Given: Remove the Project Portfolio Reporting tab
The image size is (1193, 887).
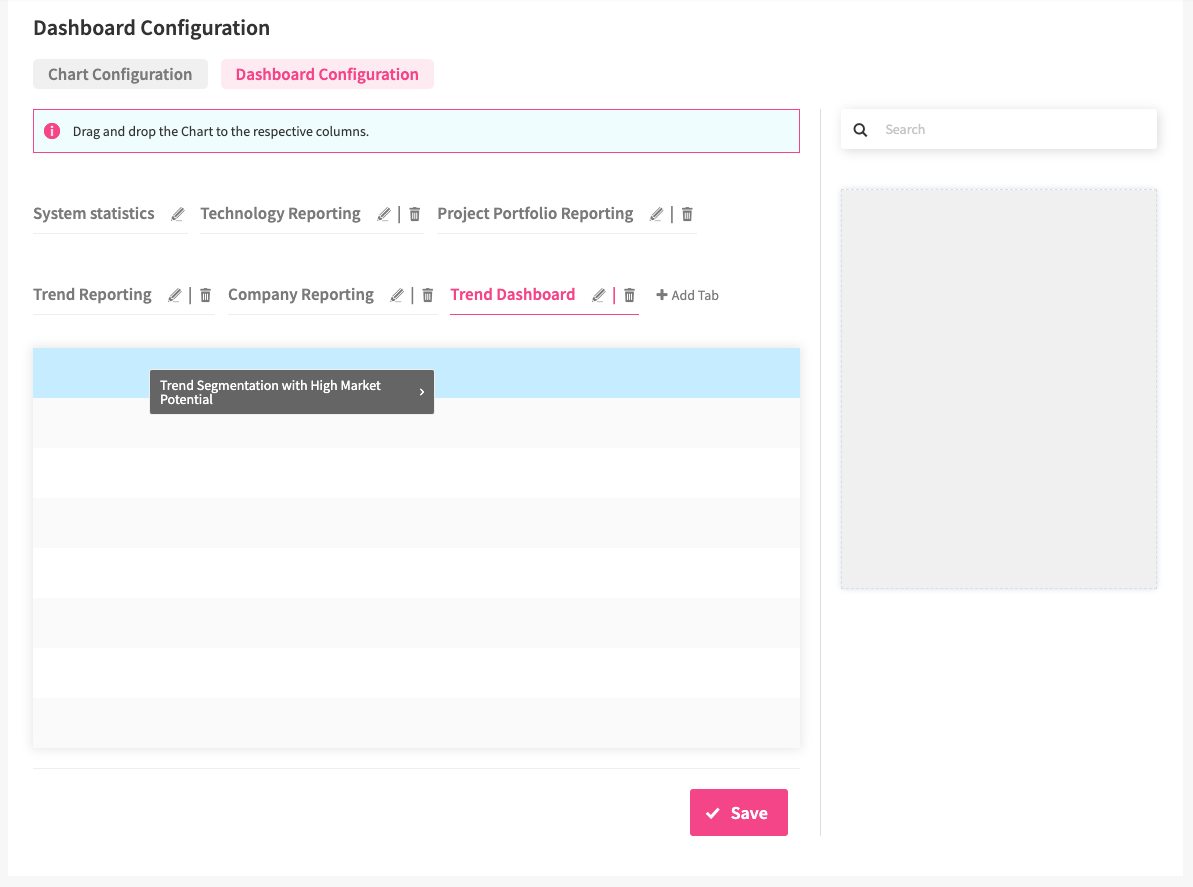Looking at the screenshot, I should (688, 214).
